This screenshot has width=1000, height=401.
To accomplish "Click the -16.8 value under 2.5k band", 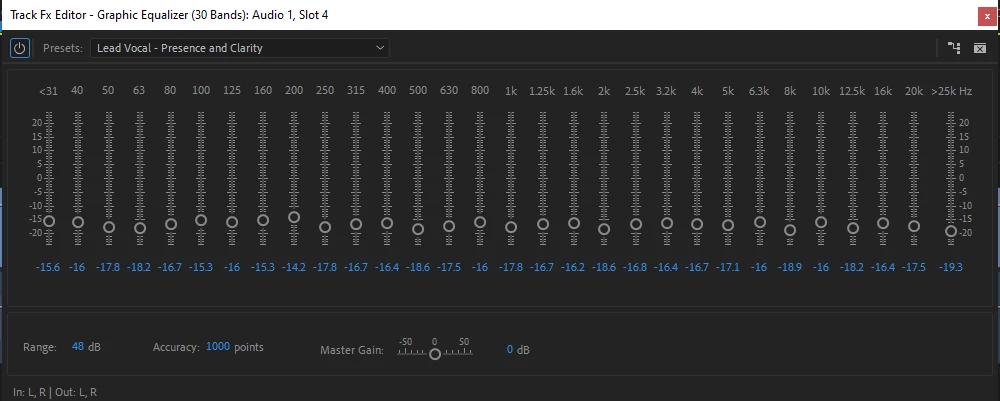I will click(x=635, y=267).
